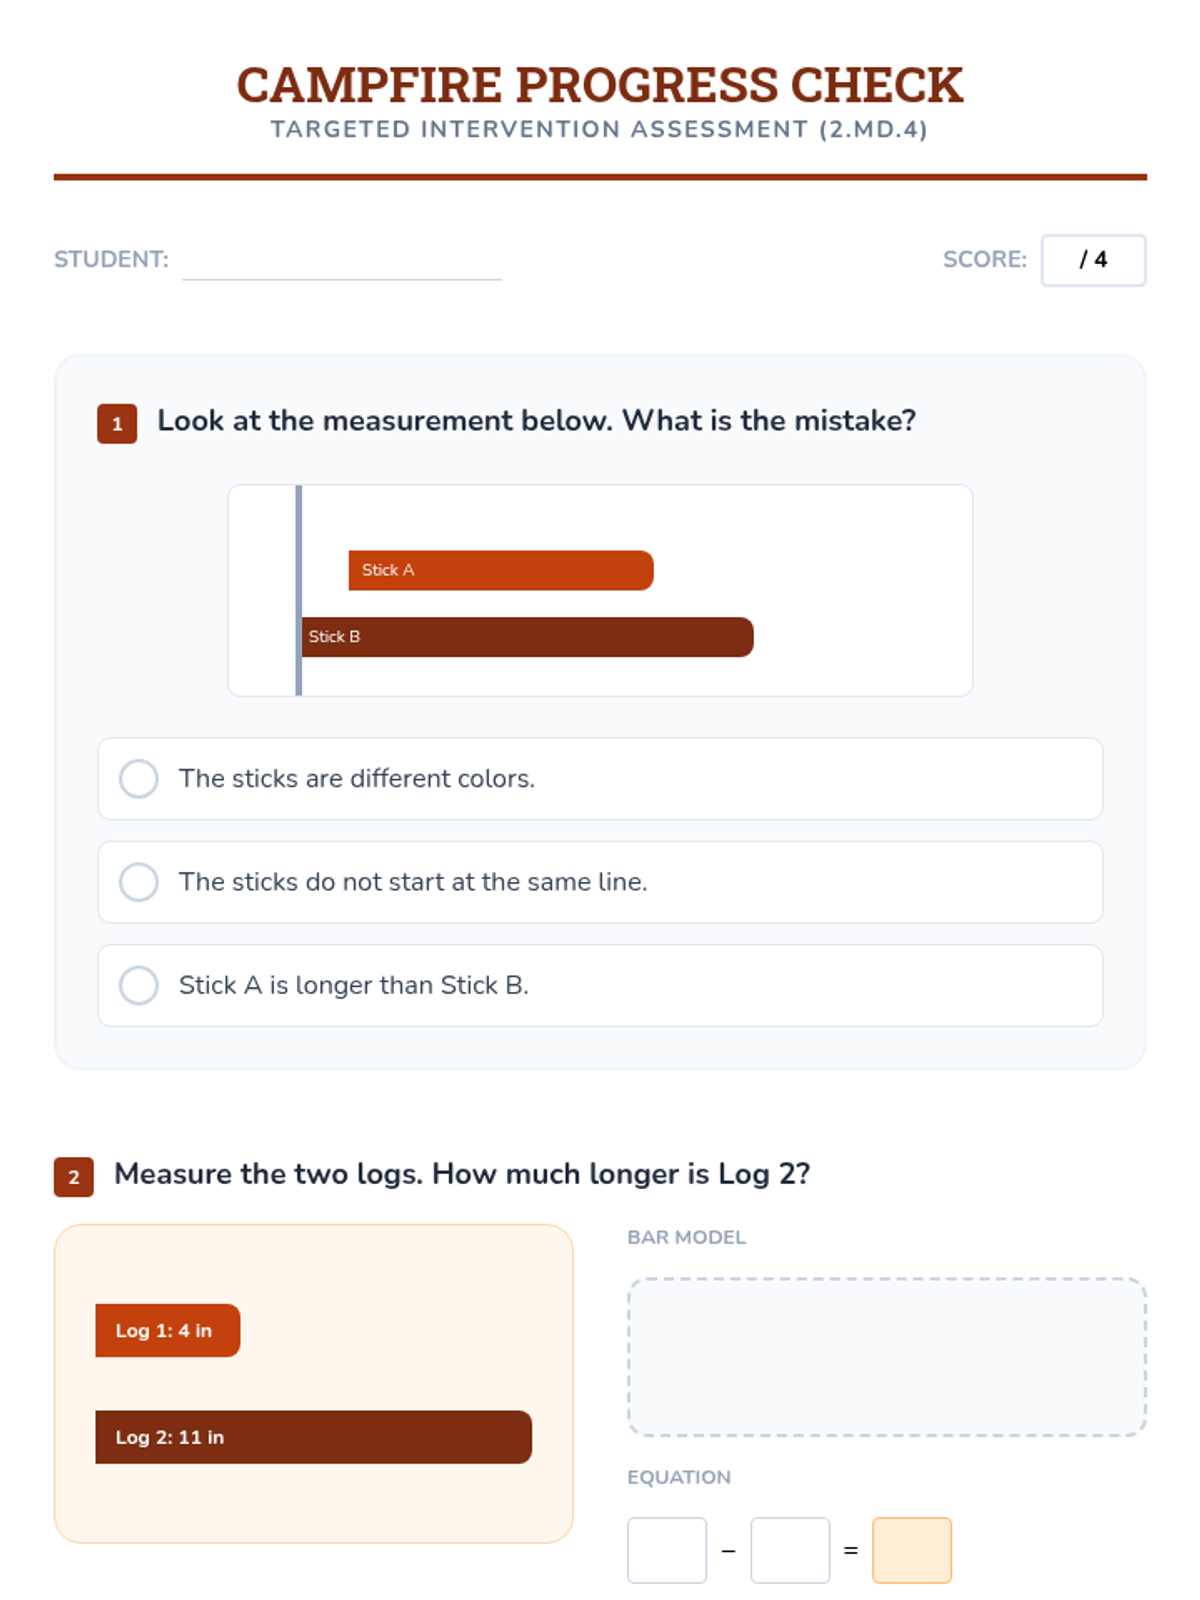Choose "The sticks do not start" radio option
1200x1600 pixels.
pos(139,882)
